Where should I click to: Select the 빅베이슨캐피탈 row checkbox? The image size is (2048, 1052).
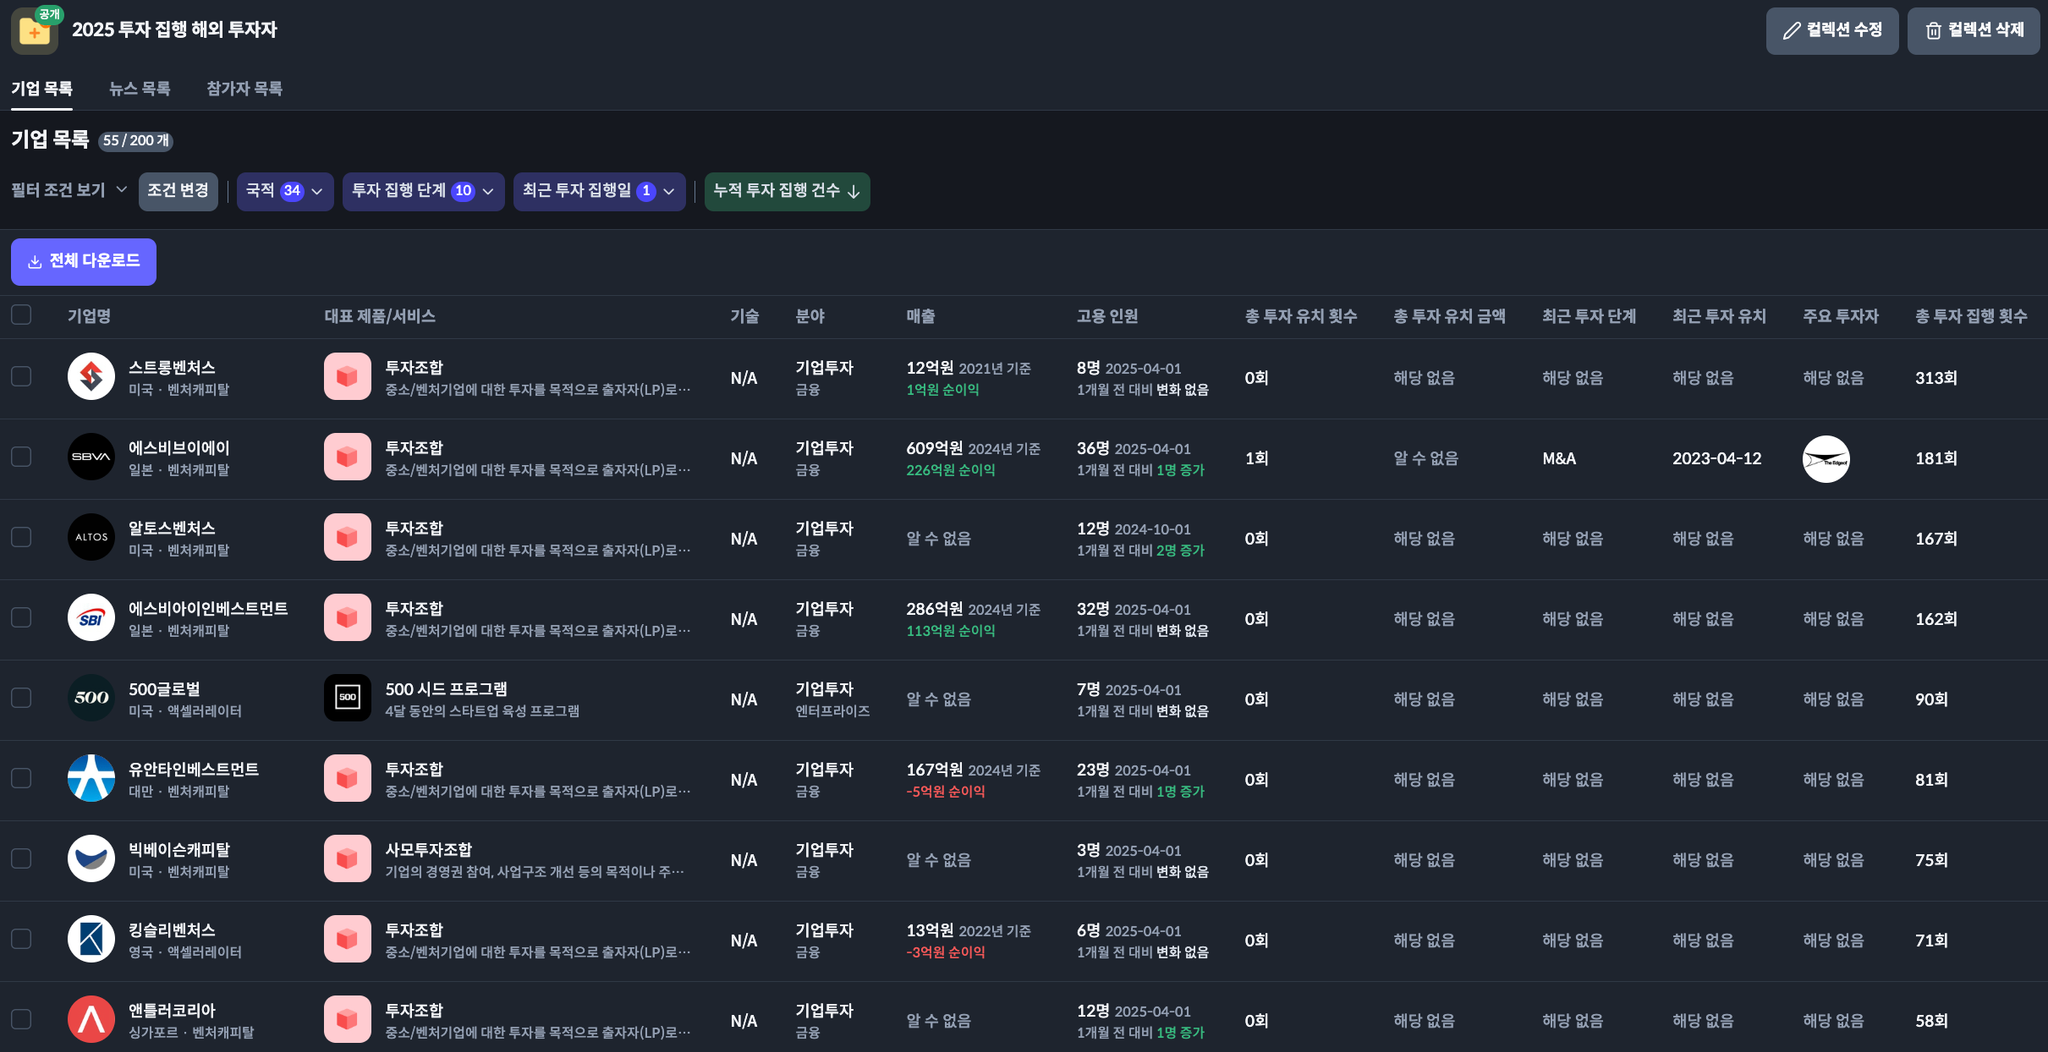pos(21,858)
